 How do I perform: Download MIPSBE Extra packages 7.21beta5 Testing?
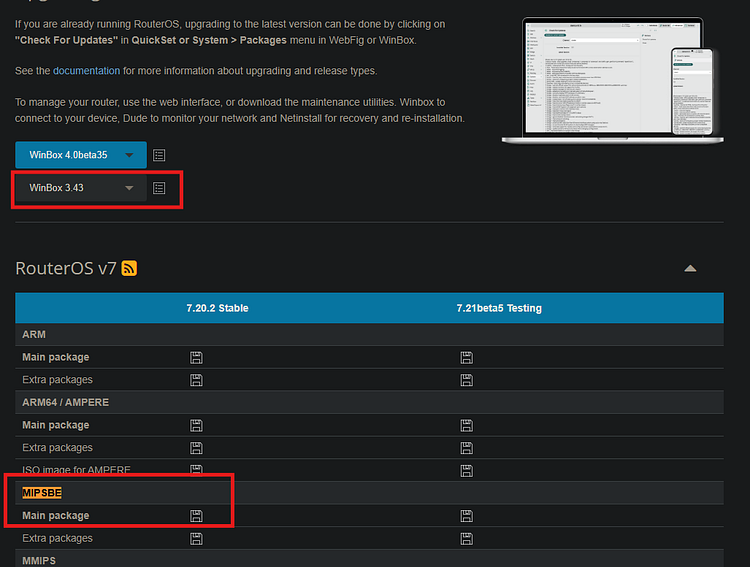pos(466,539)
